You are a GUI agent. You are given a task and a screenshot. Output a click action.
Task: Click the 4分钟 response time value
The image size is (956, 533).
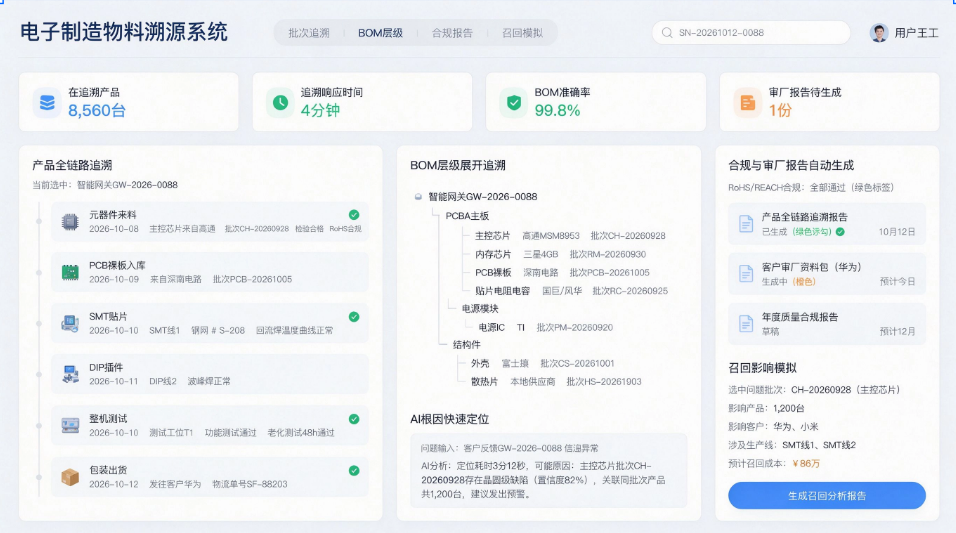click(320, 110)
